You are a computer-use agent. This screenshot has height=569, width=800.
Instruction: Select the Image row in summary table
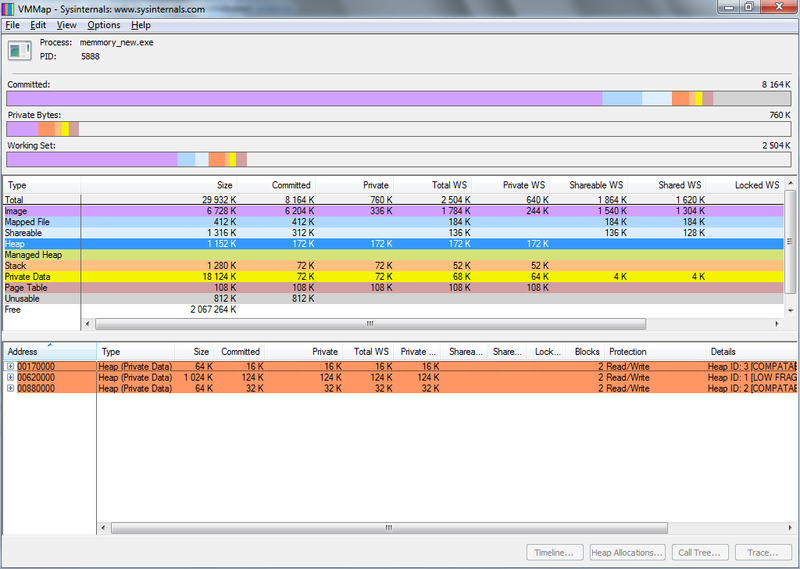tap(393, 211)
